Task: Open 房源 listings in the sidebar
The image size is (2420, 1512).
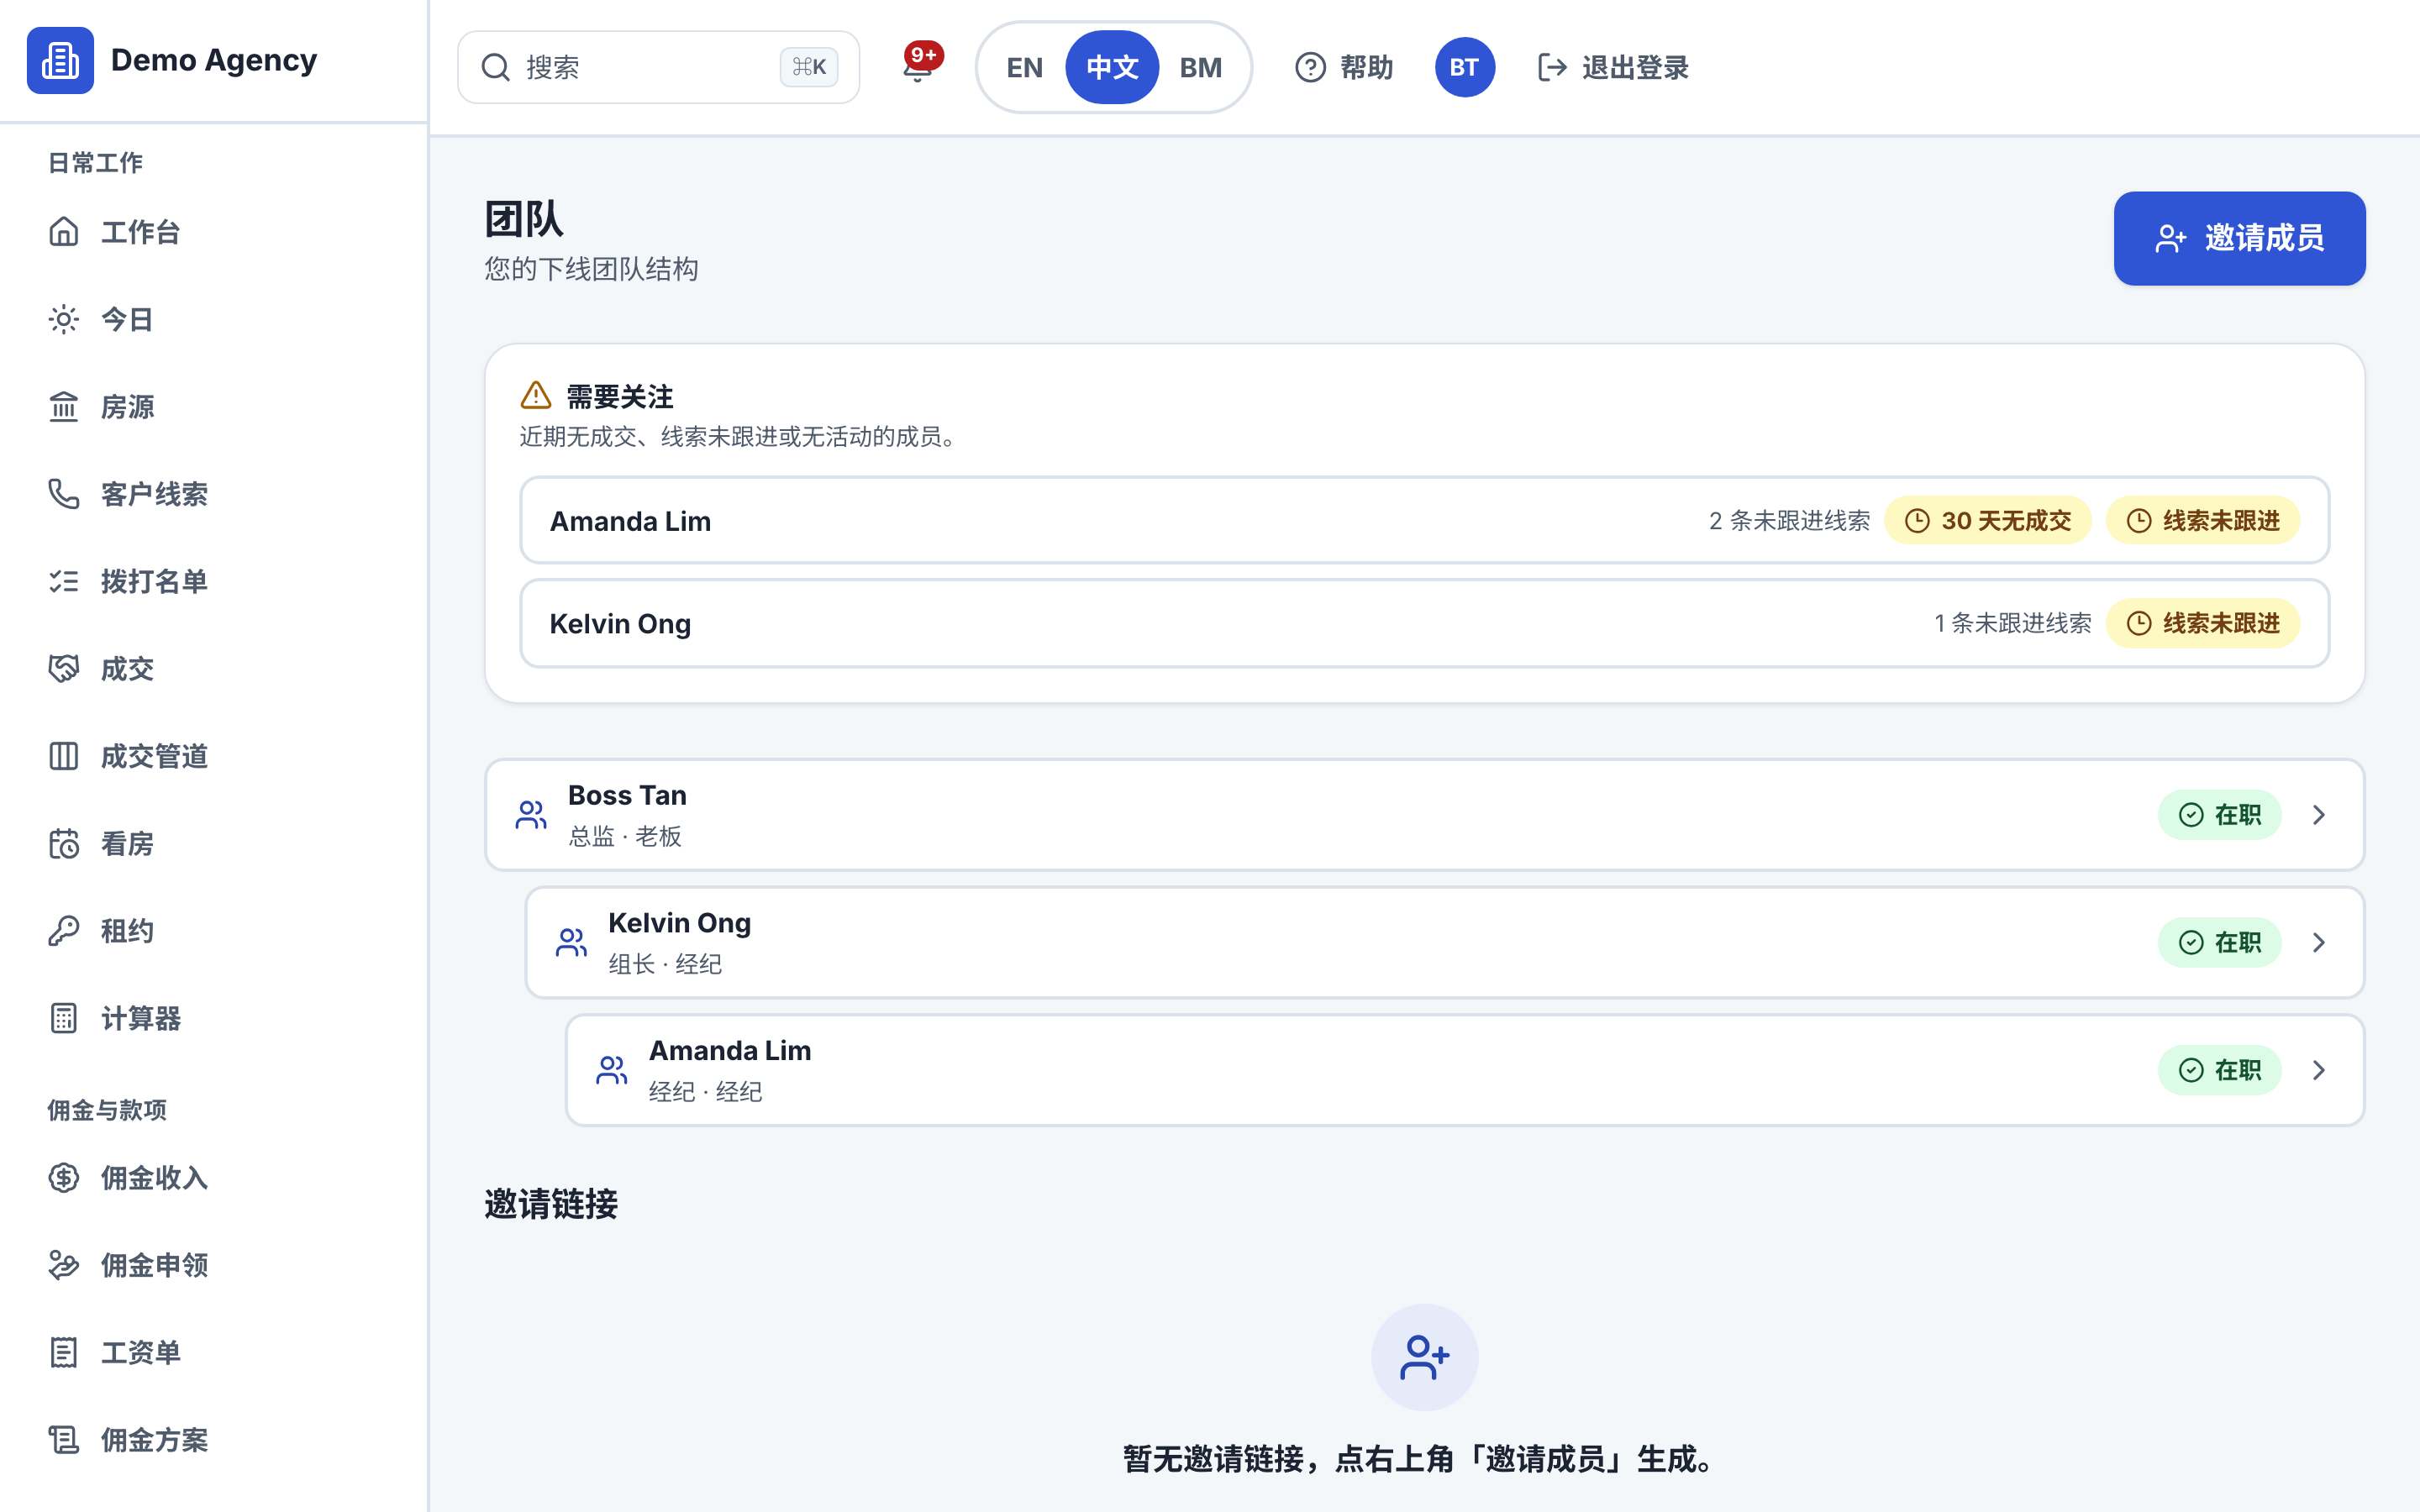Action: click(x=214, y=407)
